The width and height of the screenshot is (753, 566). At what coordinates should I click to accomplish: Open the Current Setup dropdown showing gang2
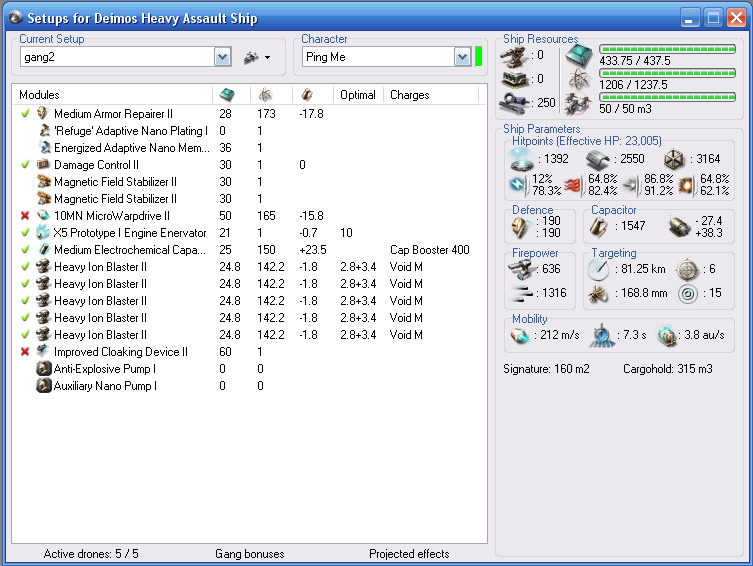click(x=222, y=58)
